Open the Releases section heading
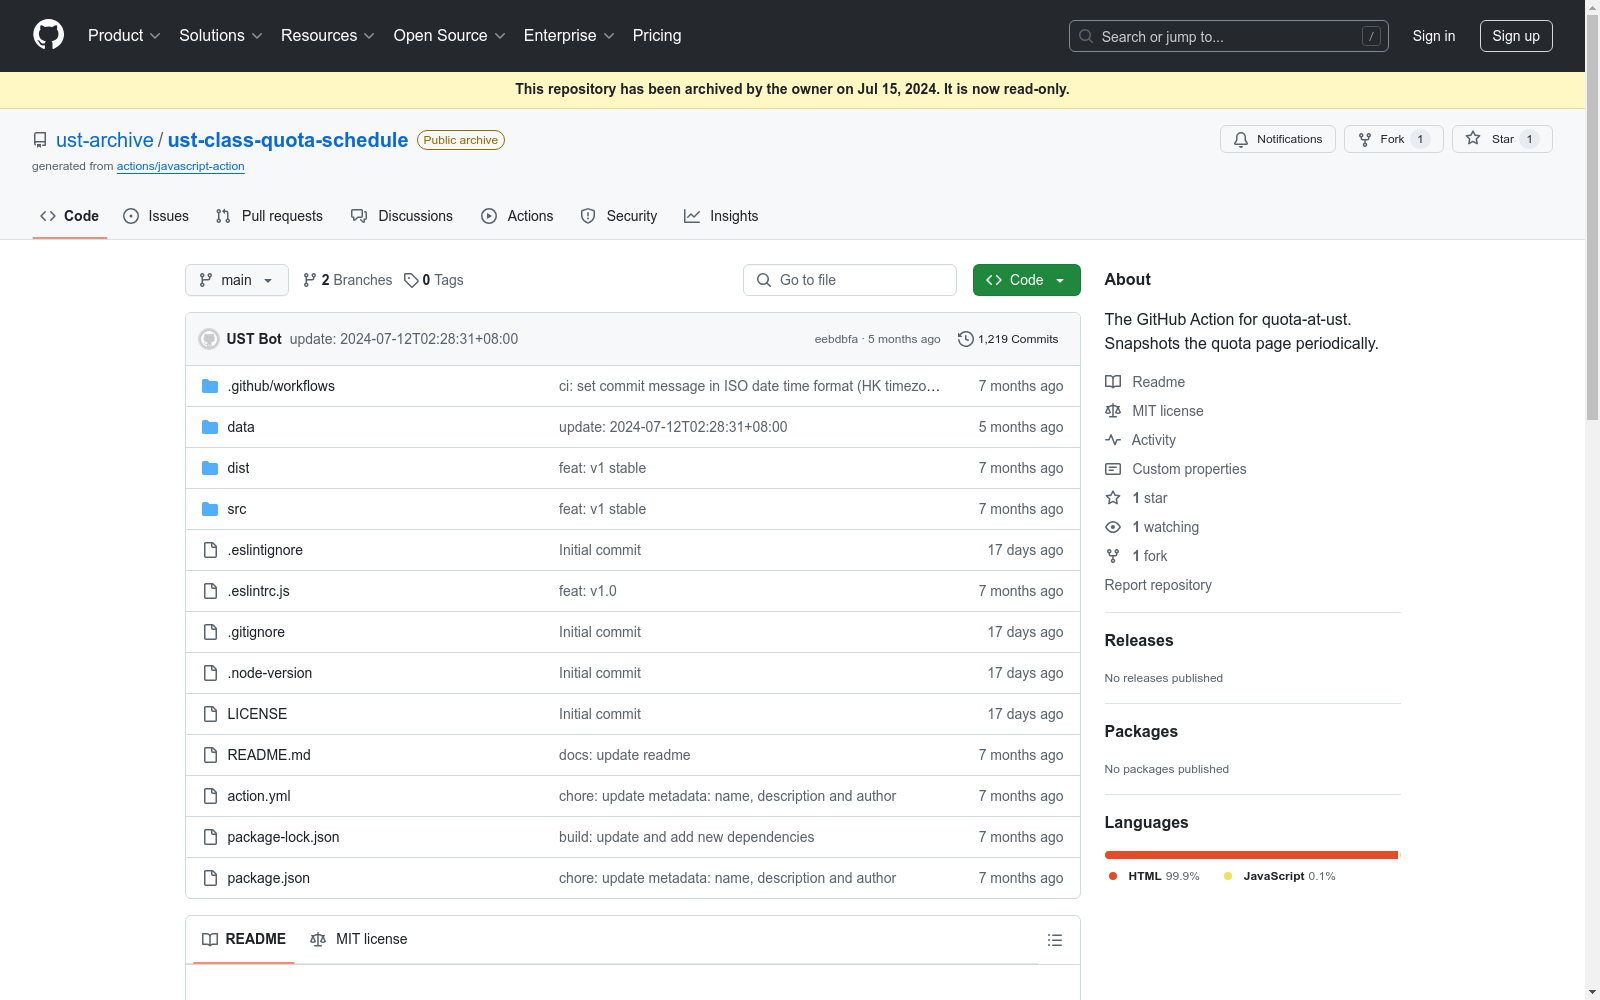1600x1000 pixels. coord(1139,640)
